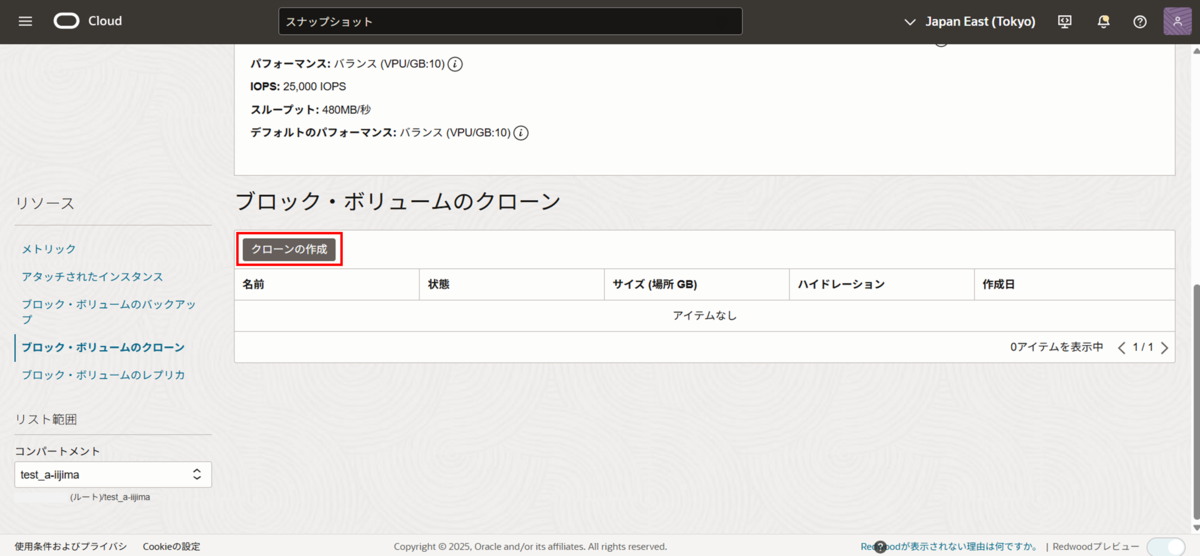Click the search field containing スナップショット
This screenshot has height=556, width=1200.
pyautogui.click(x=510, y=21)
